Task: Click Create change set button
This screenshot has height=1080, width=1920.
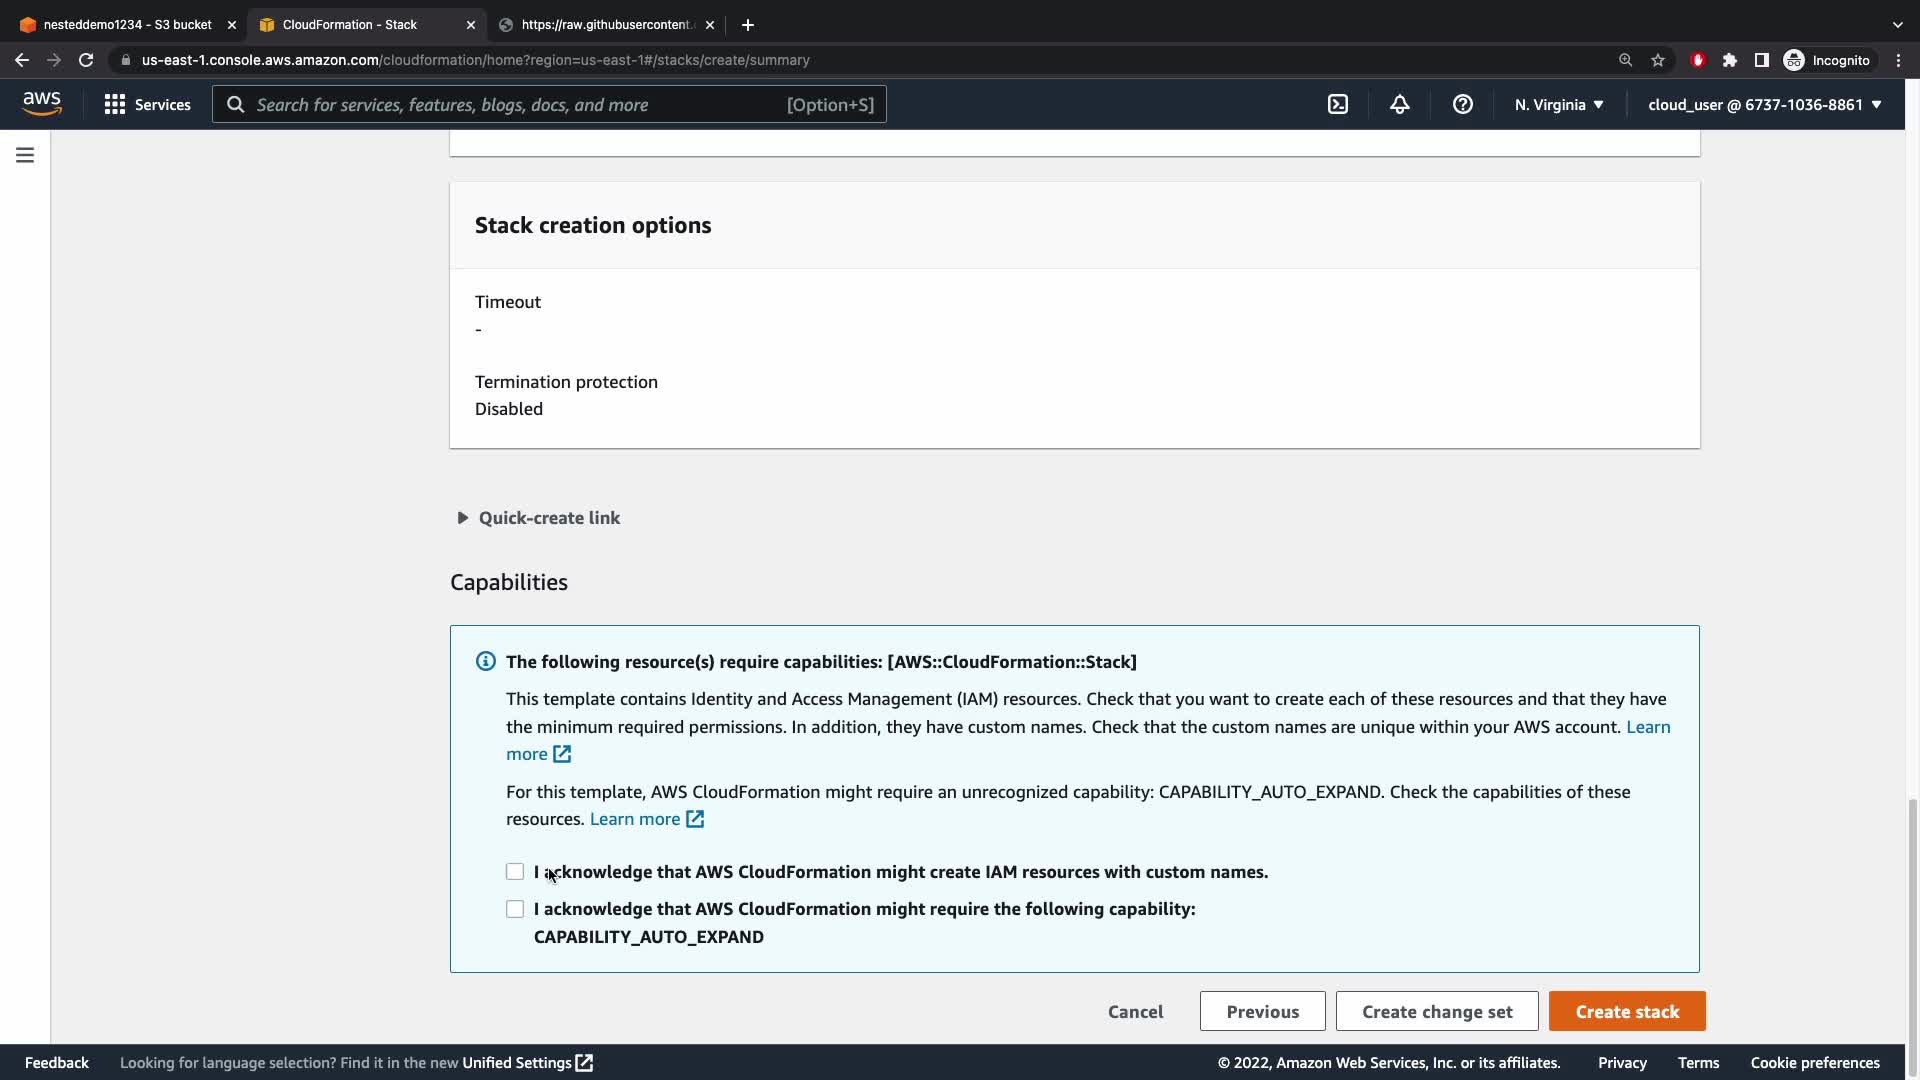Action: (x=1437, y=1012)
